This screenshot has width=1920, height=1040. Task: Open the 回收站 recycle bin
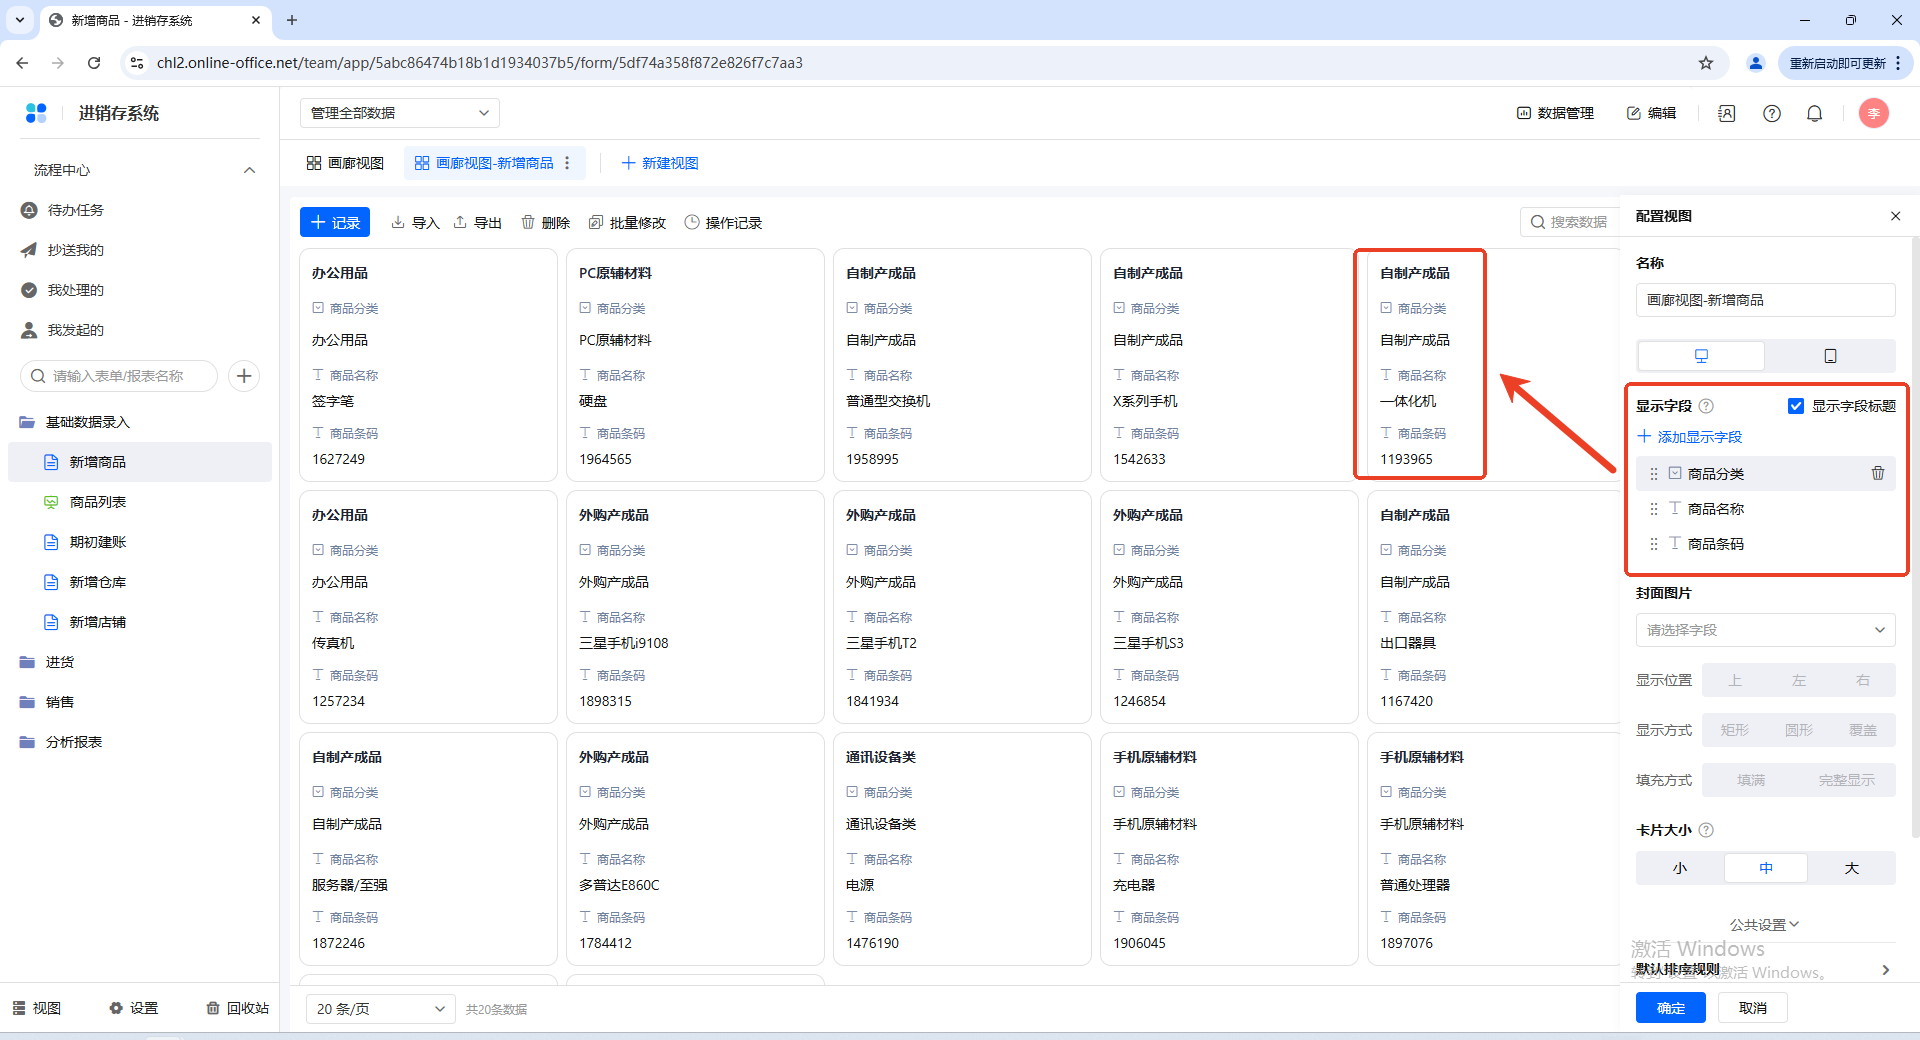point(238,1008)
